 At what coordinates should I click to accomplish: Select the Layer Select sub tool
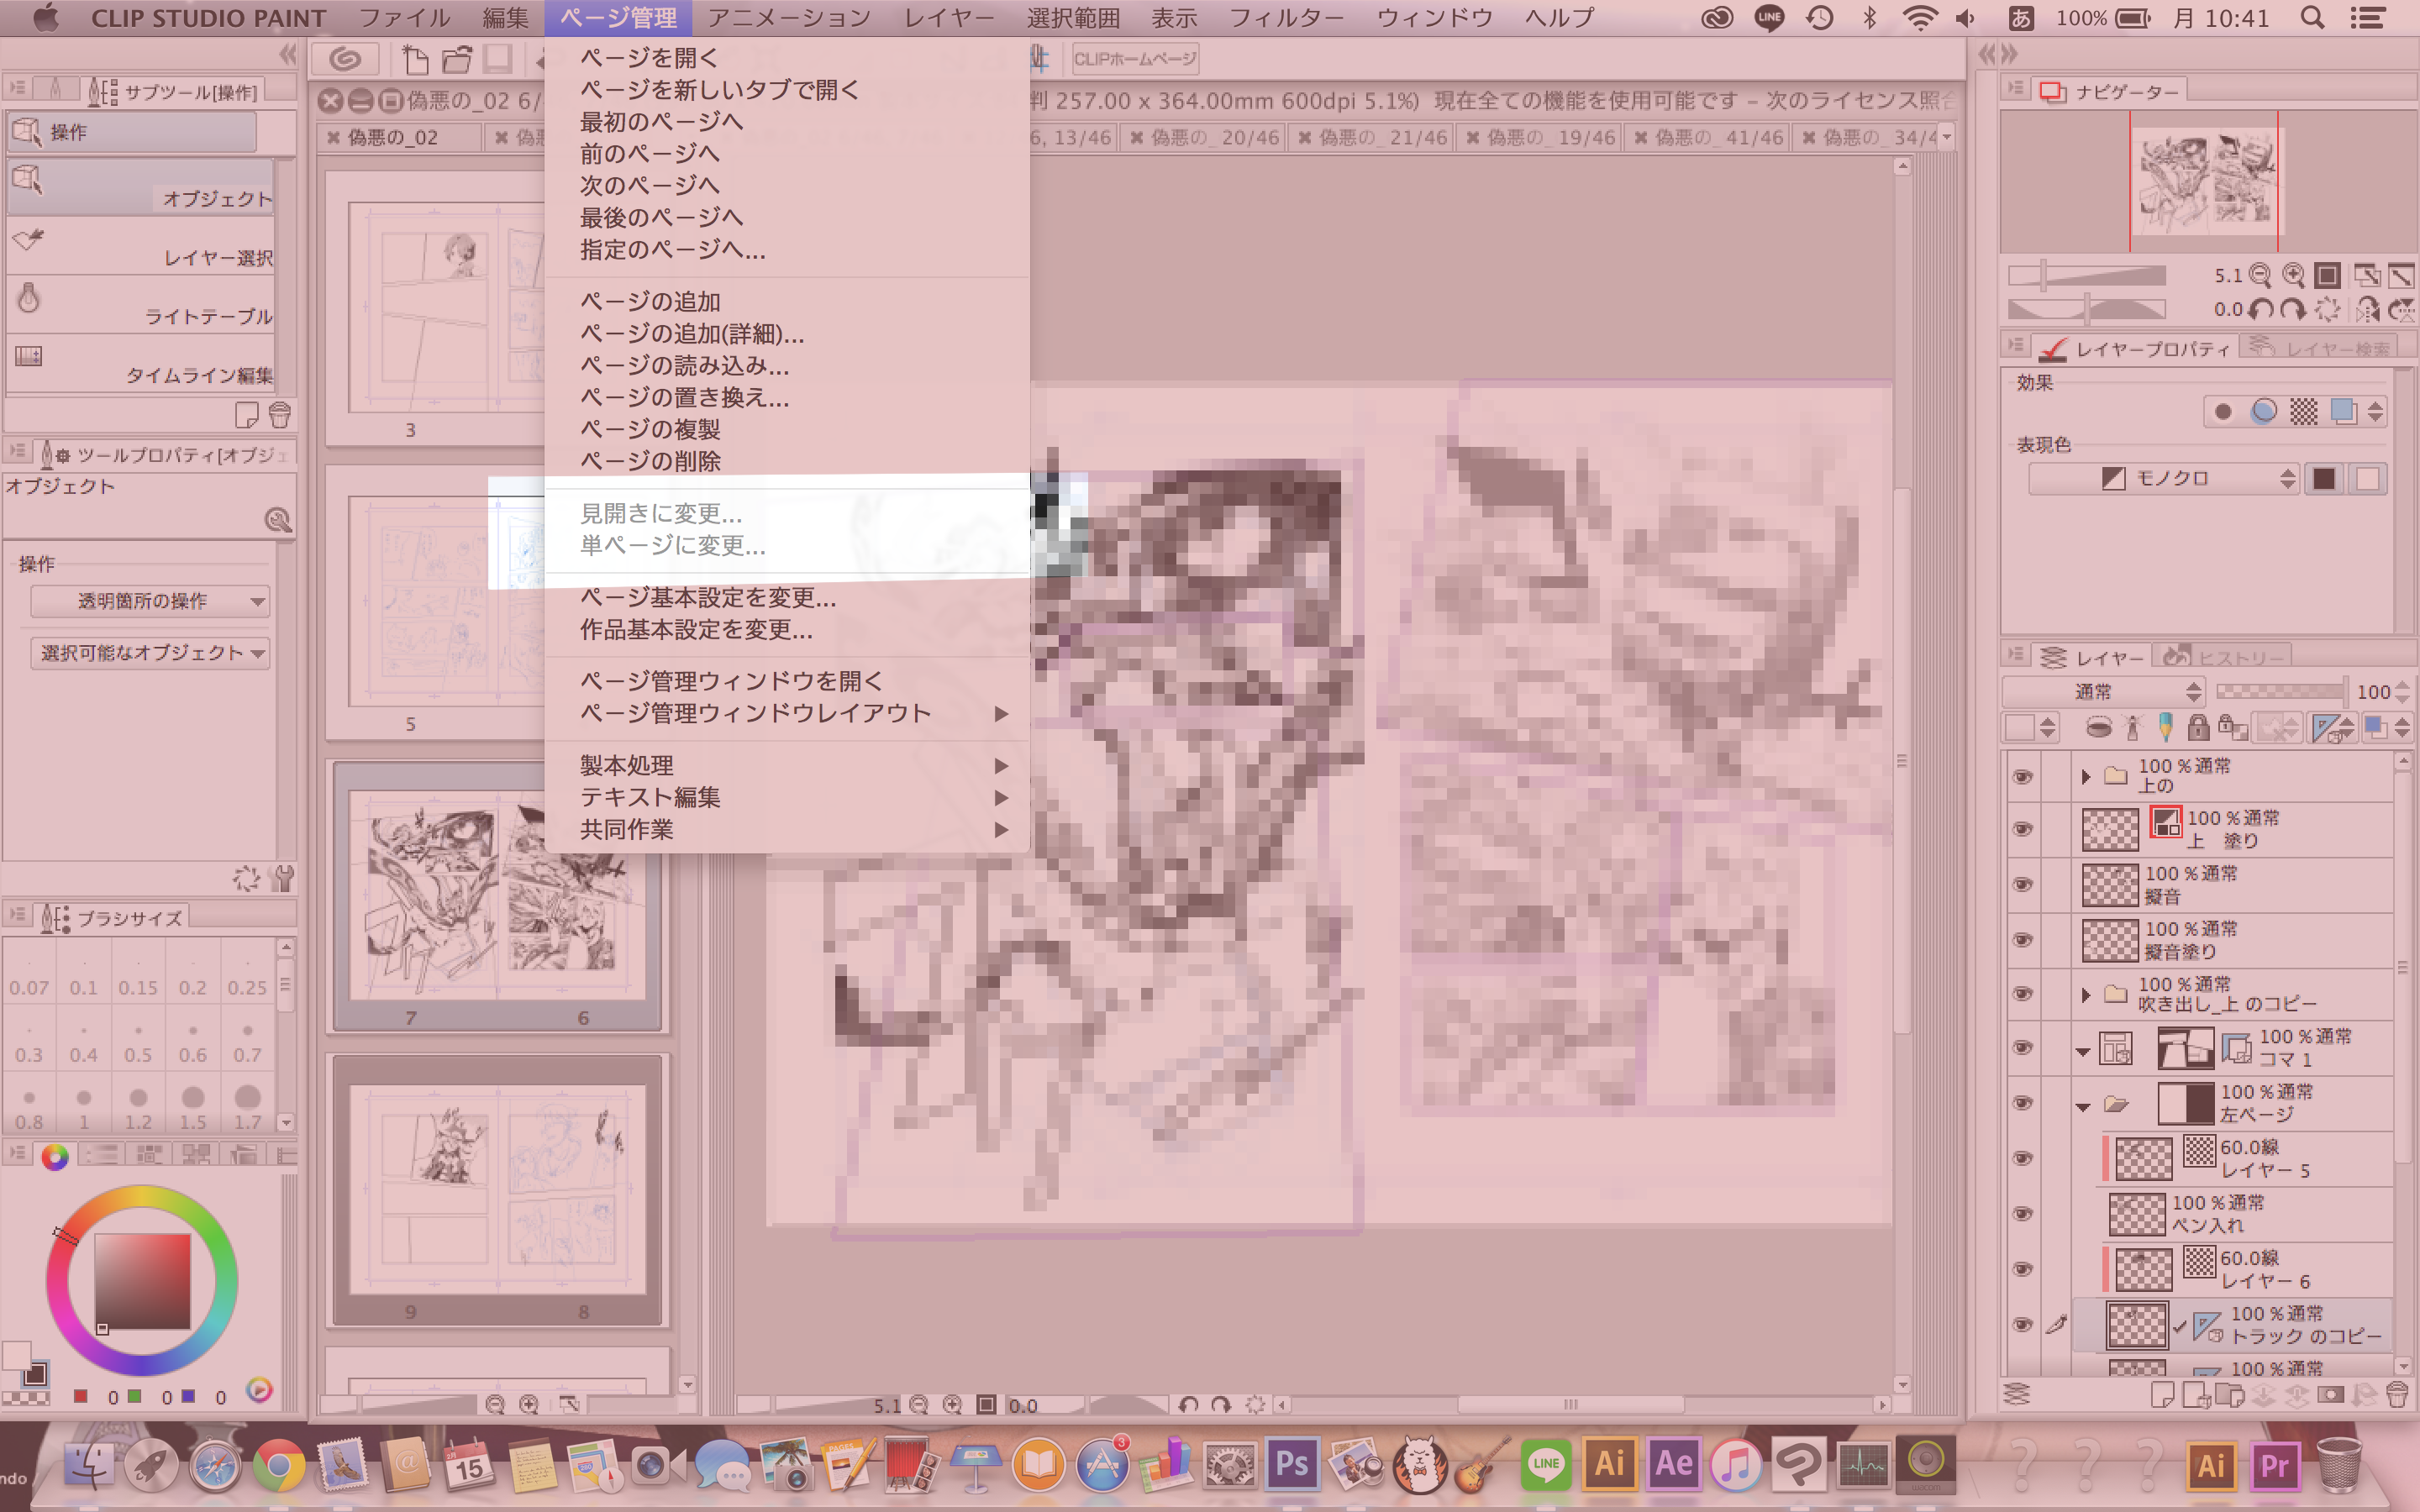[140, 246]
